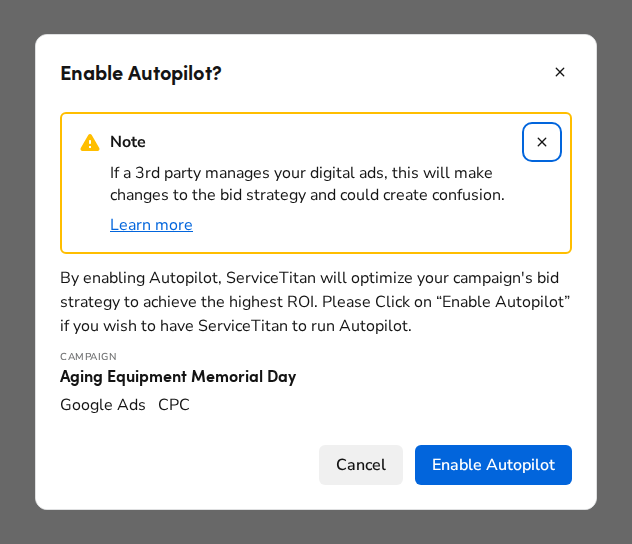Click the "By enabling Autopilot, ServiceTitan" line
Screen dimensions: 632x544
click(x=309, y=278)
